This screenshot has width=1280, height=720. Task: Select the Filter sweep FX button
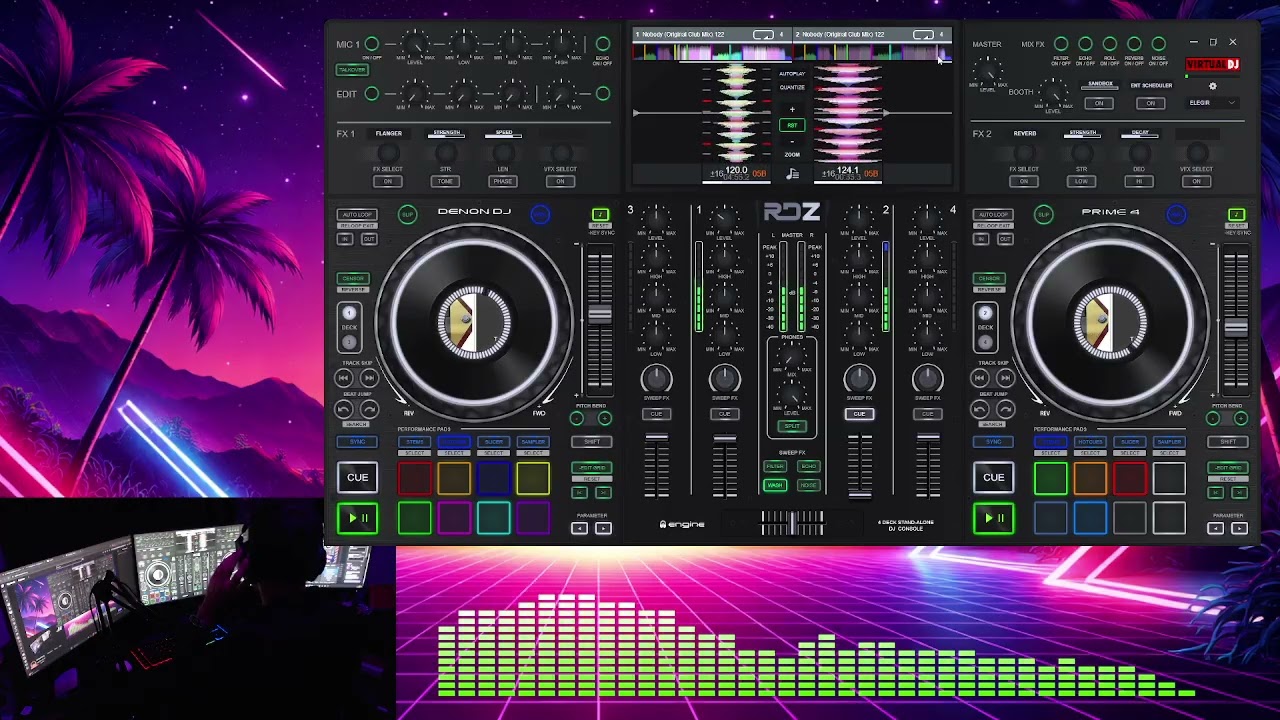pyautogui.click(x=775, y=466)
